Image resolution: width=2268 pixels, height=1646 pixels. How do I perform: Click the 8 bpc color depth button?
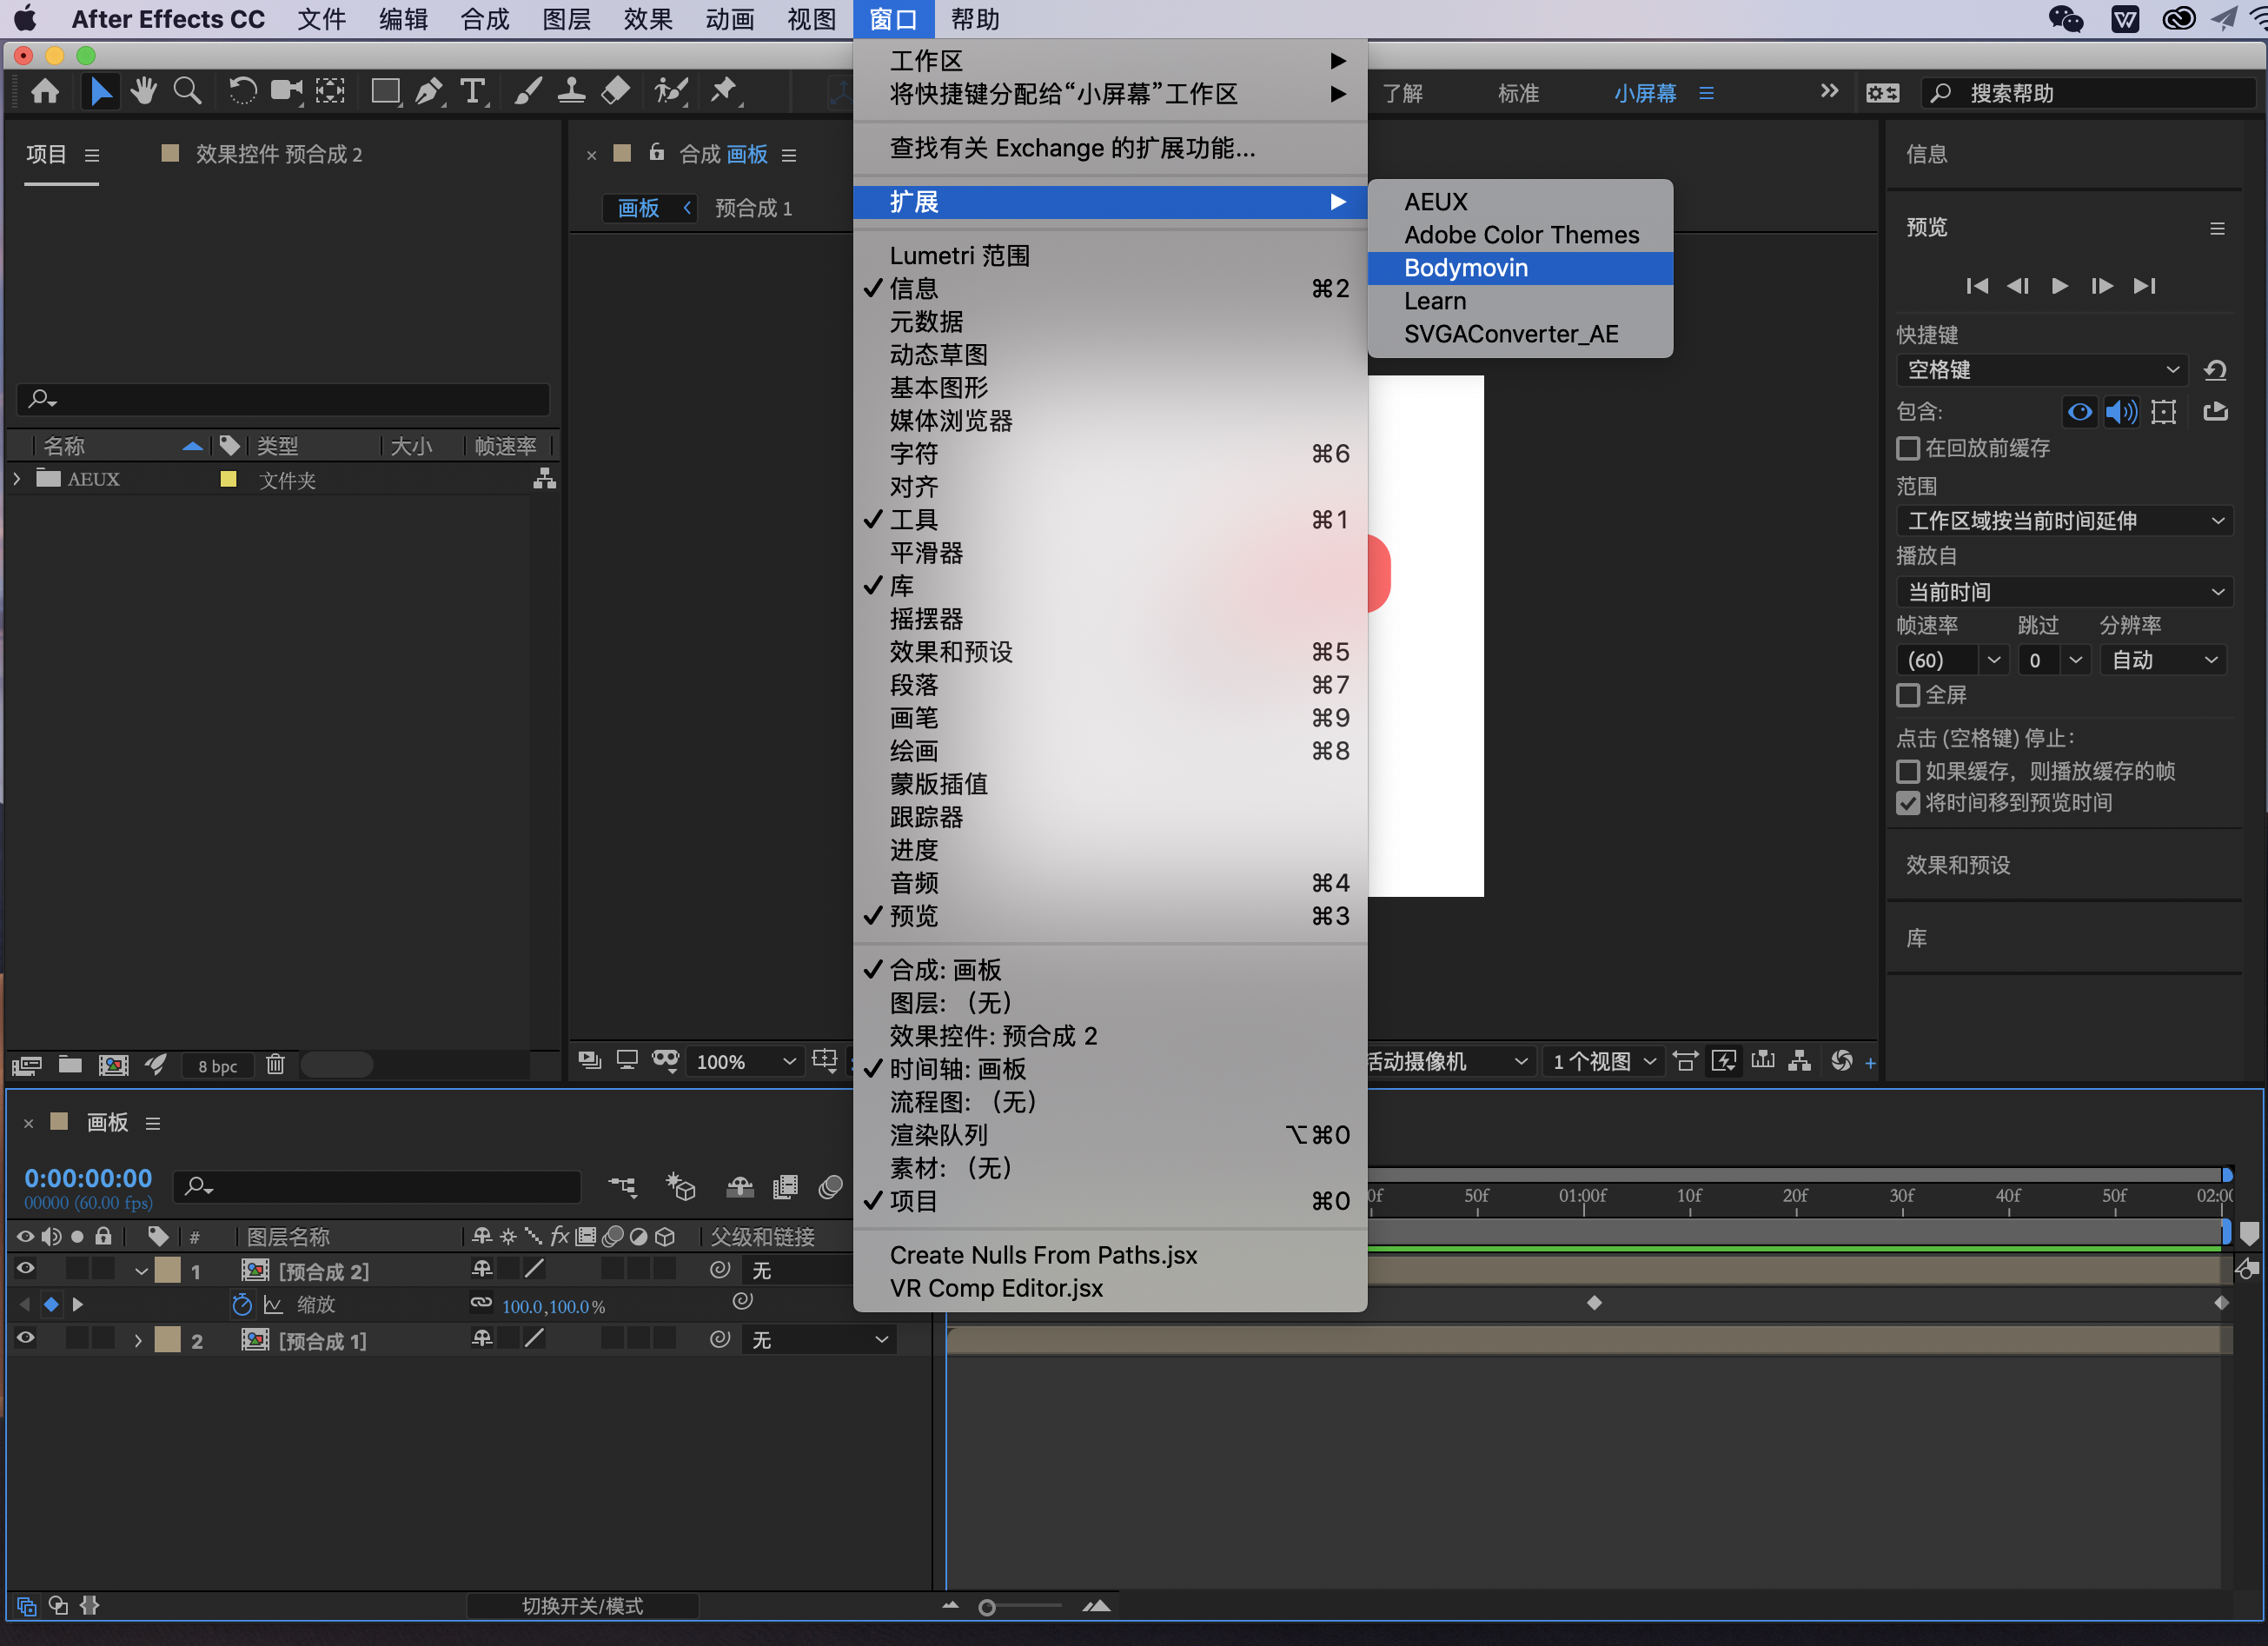tap(217, 1066)
